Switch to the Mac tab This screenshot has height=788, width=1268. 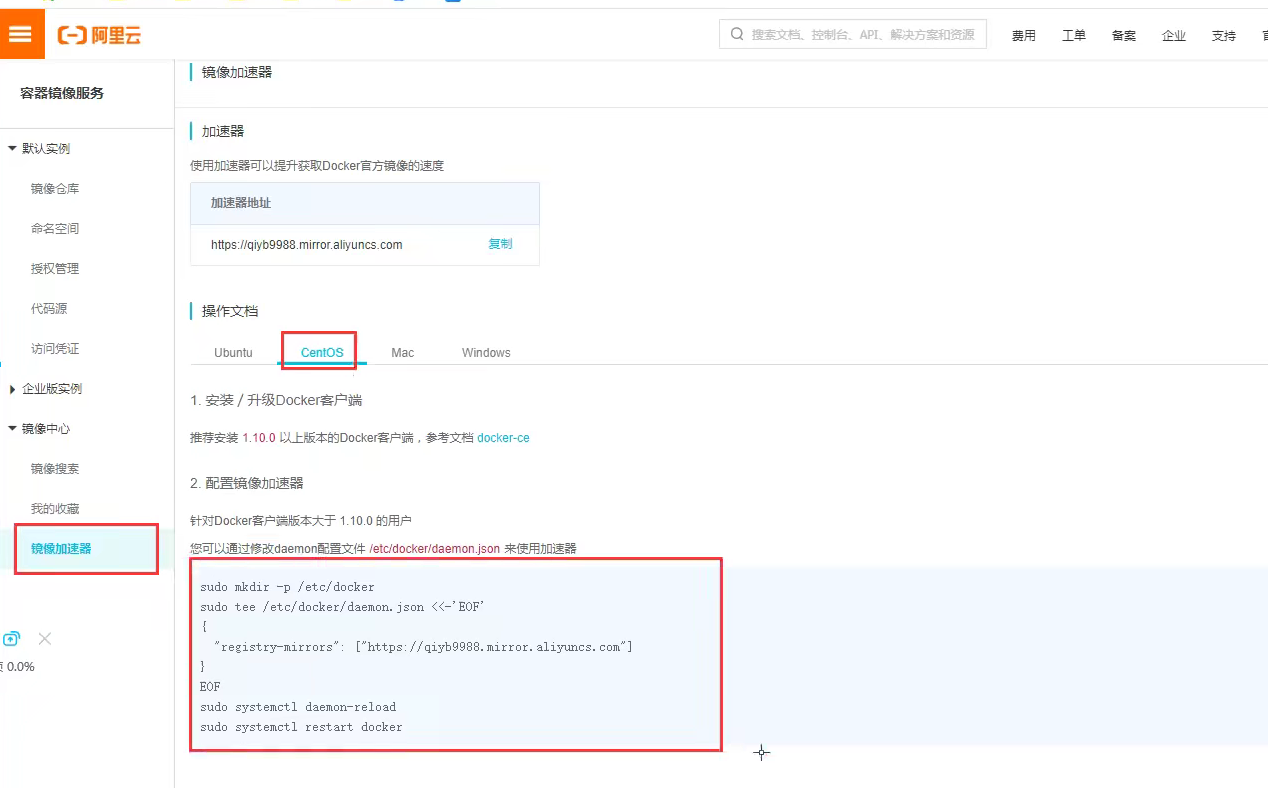(403, 353)
